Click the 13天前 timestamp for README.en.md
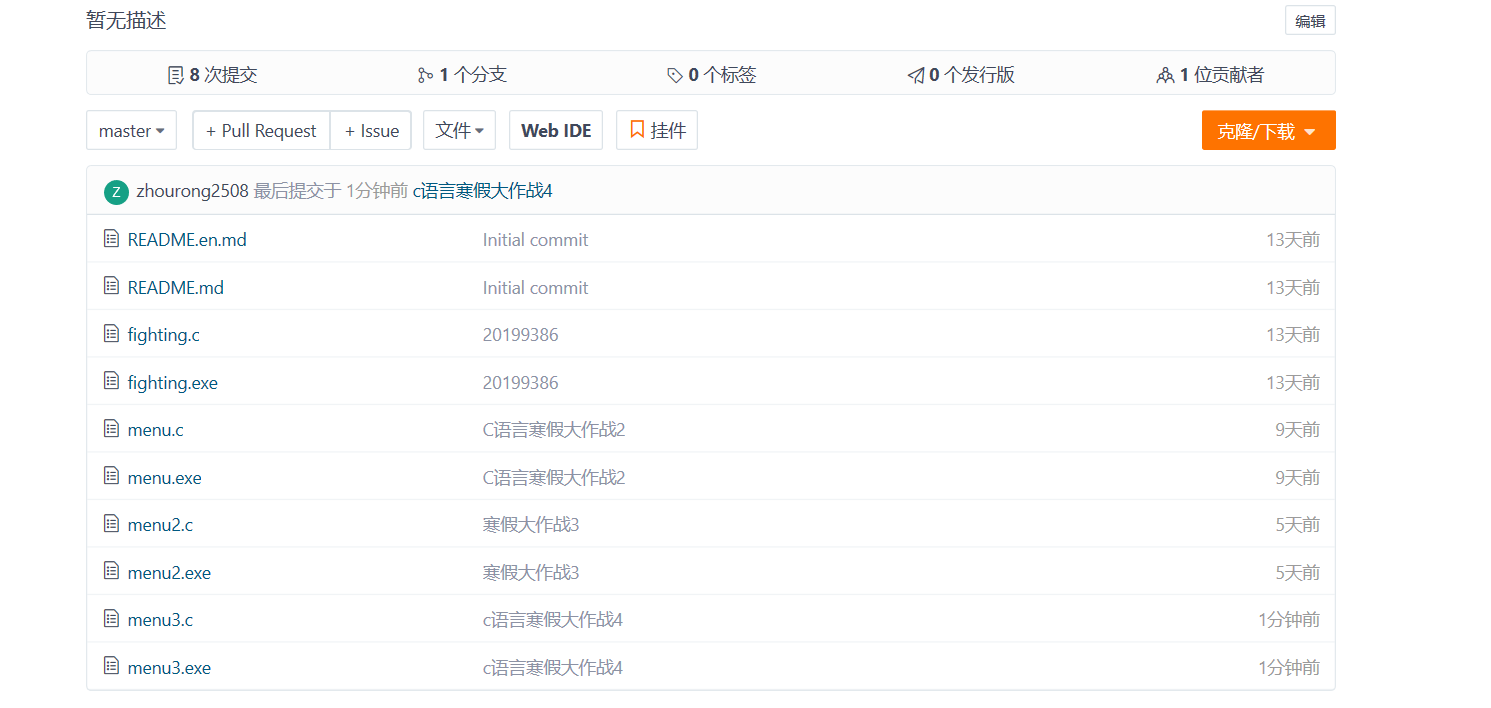1491x708 pixels. pyautogui.click(x=1293, y=240)
